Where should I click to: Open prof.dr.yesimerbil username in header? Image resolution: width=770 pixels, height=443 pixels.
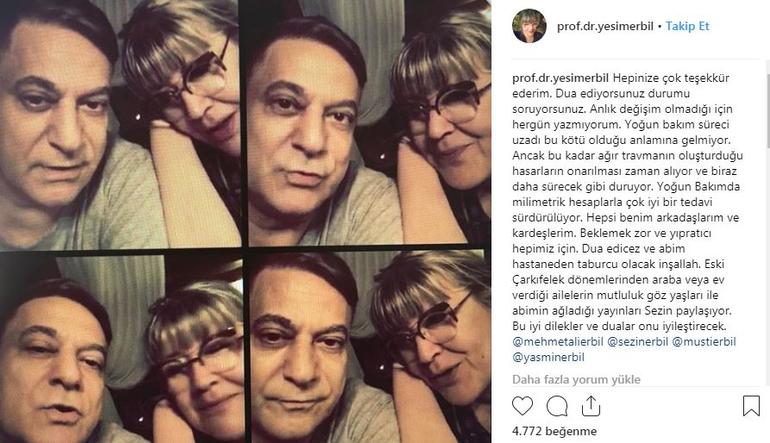point(605,26)
